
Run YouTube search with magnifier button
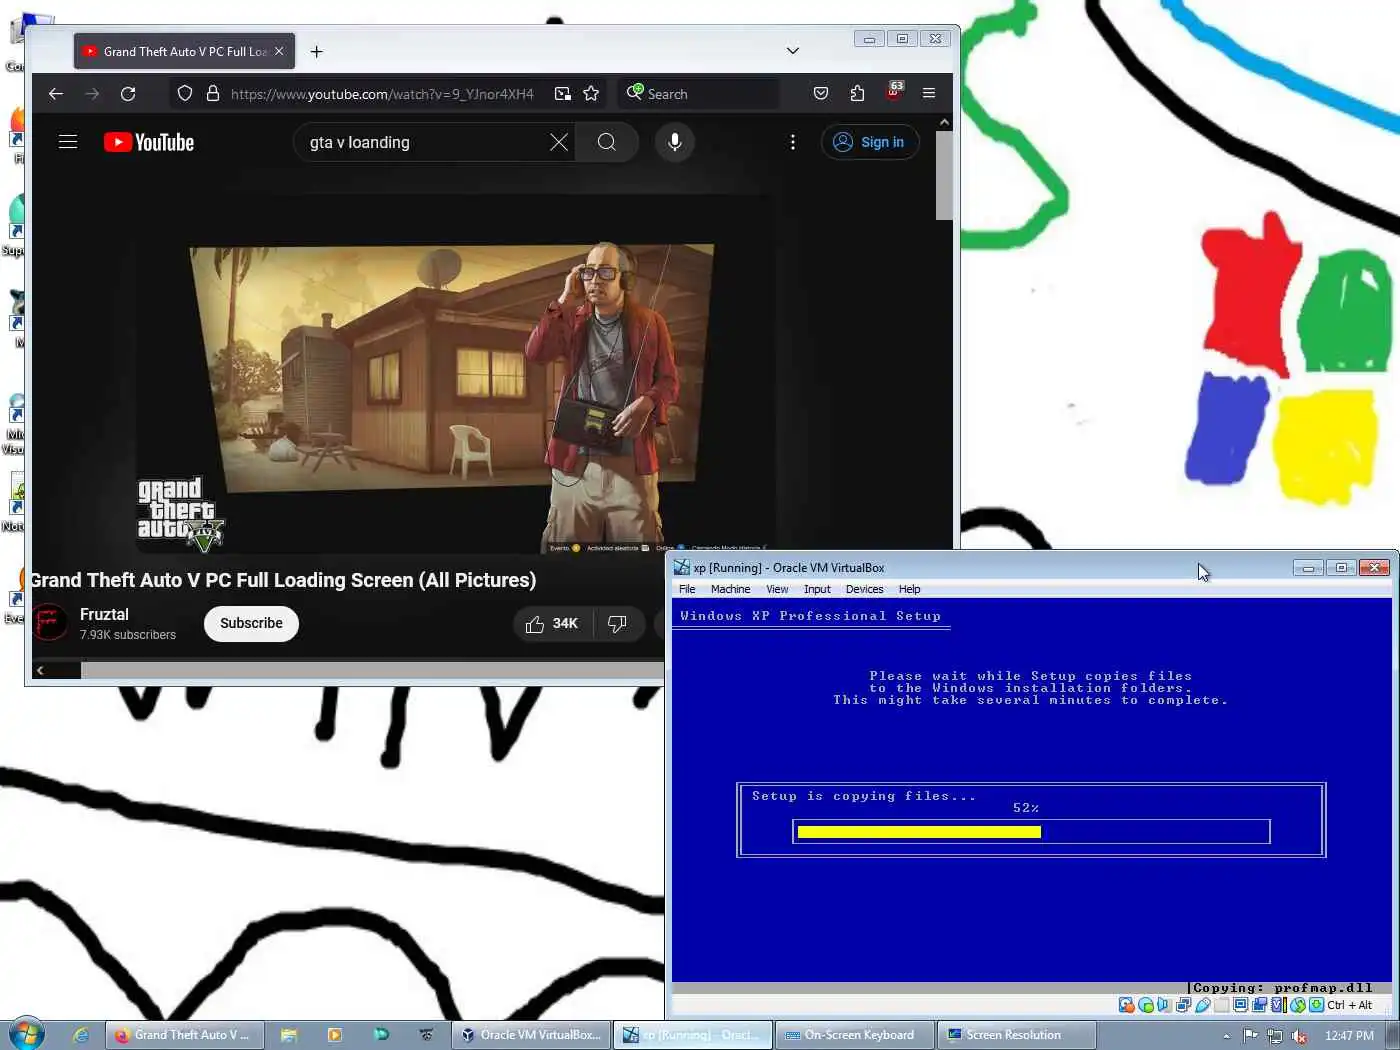(607, 142)
